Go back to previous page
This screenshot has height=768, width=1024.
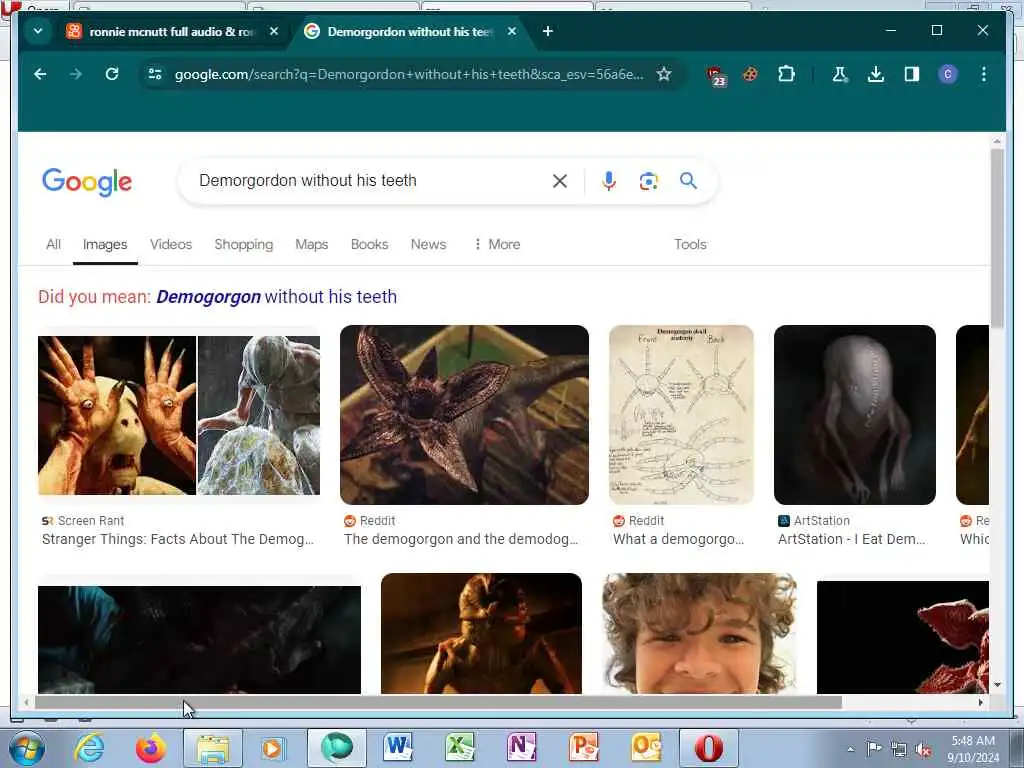[40, 74]
